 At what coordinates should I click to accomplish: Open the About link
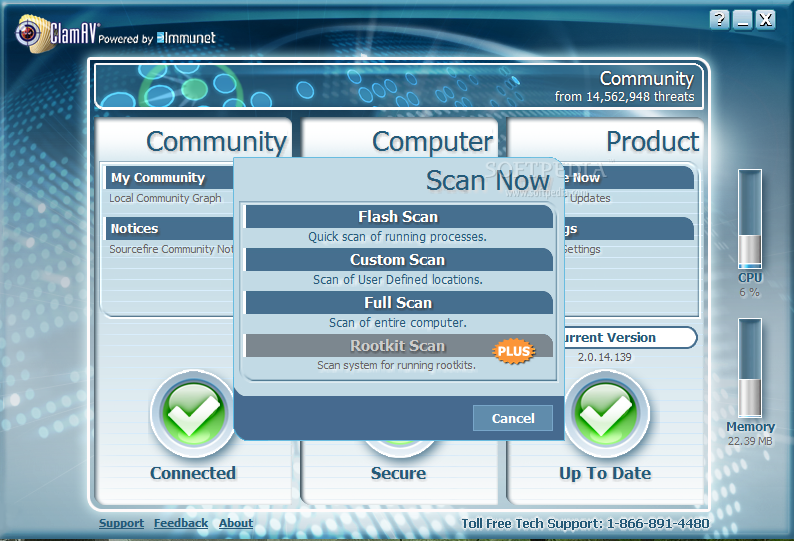click(x=236, y=523)
